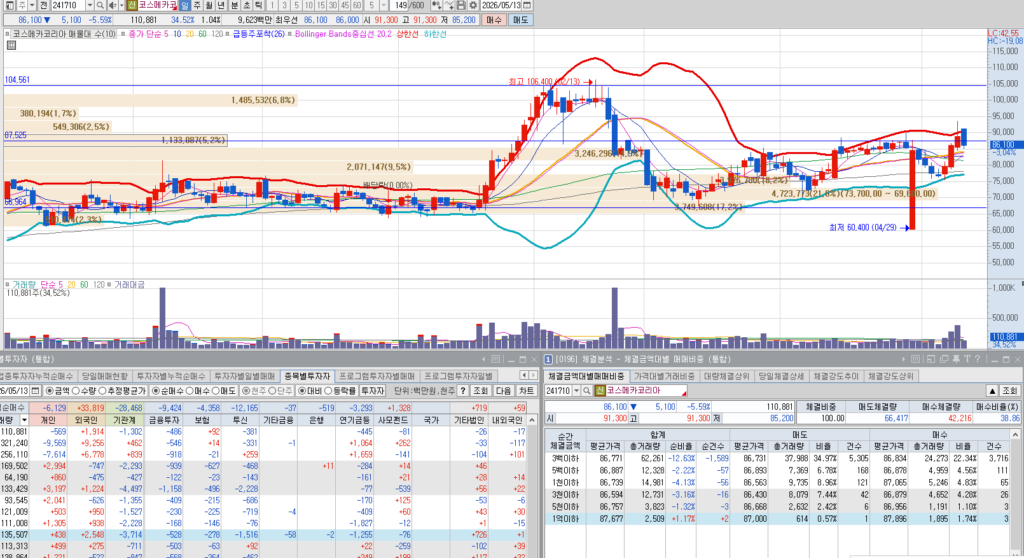Viewport: 1024px width, 558px height.
Task: Select yearly 년 chart period button
Action: pos(221,5)
